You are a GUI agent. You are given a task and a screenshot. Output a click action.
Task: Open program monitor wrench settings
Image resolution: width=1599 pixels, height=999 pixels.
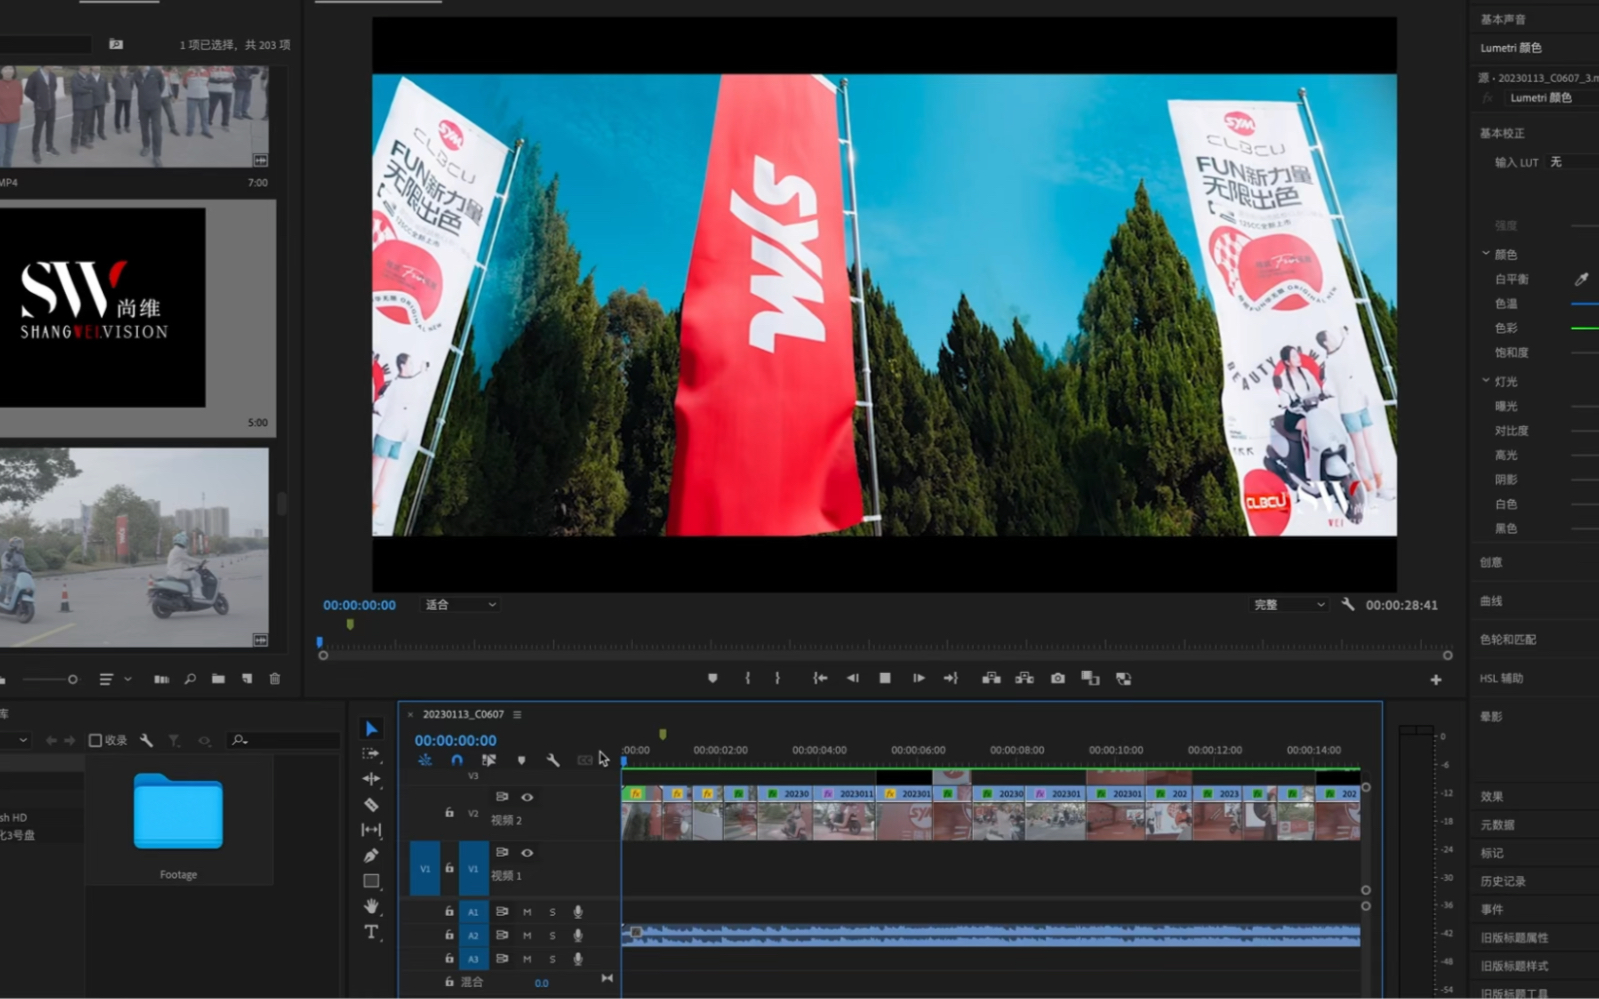click(x=1348, y=604)
